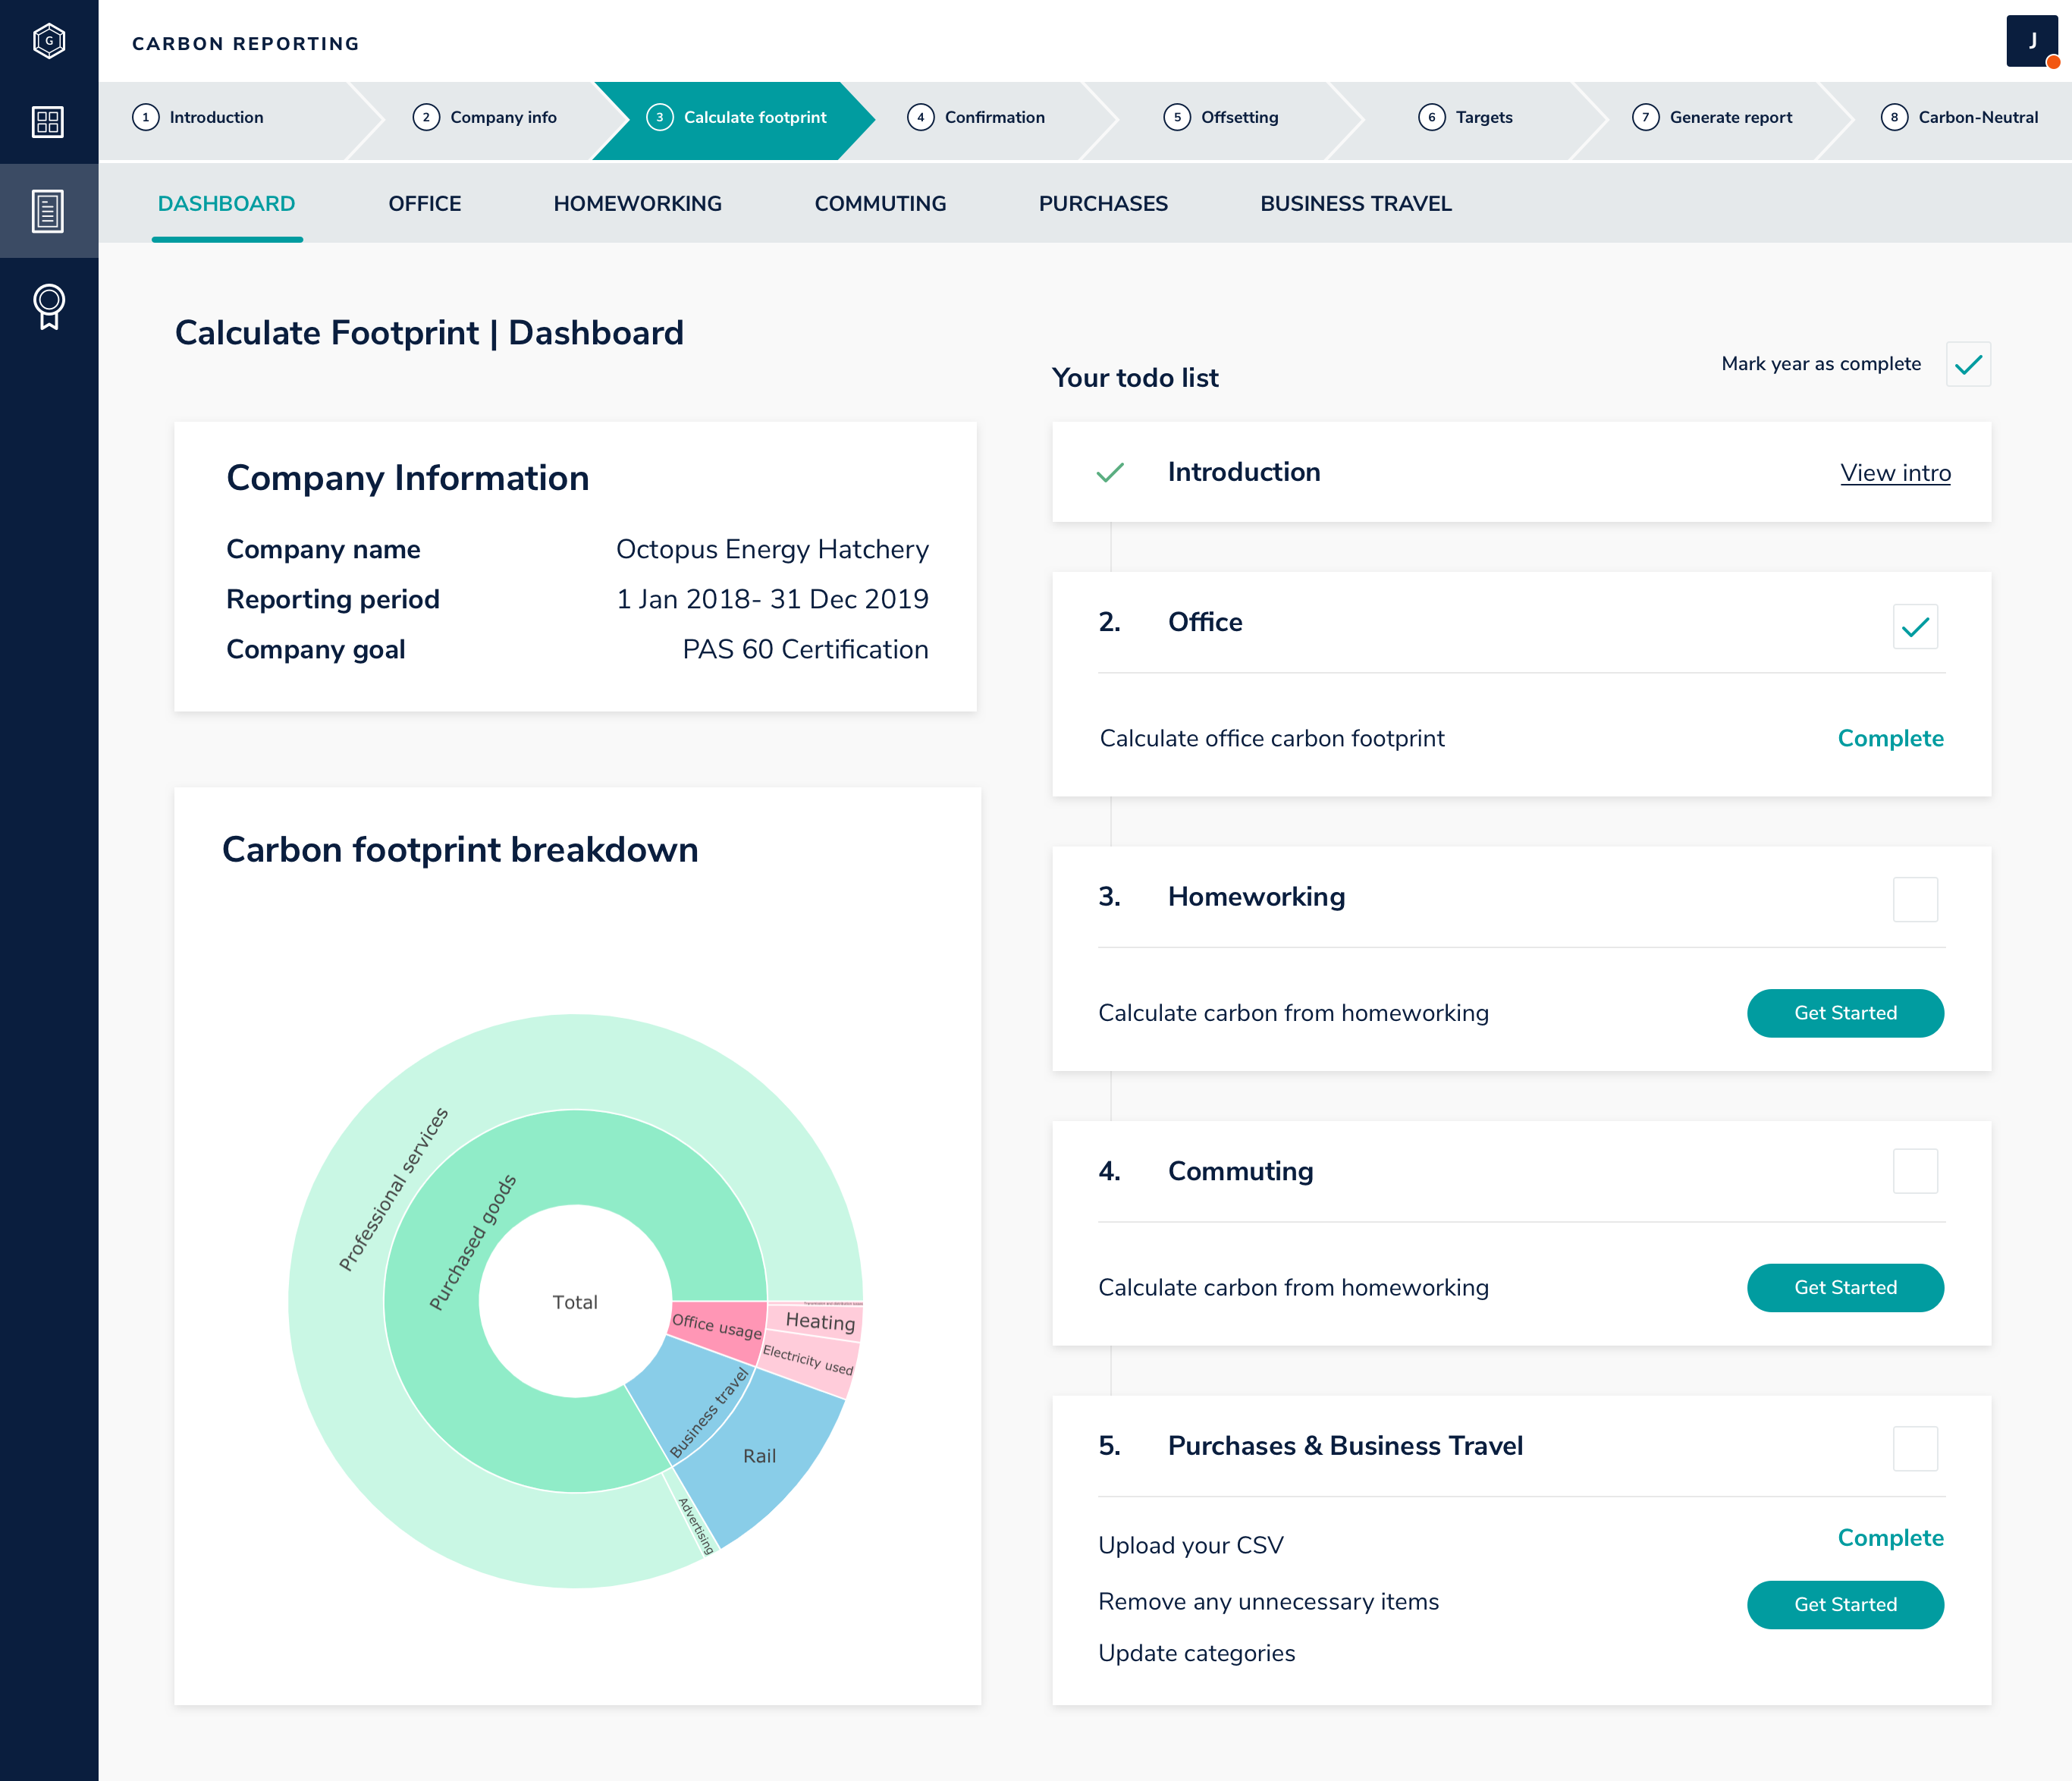Select the Advertising chart segment
Image resolution: width=2072 pixels, height=1781 pixels.
[697, 1524]
